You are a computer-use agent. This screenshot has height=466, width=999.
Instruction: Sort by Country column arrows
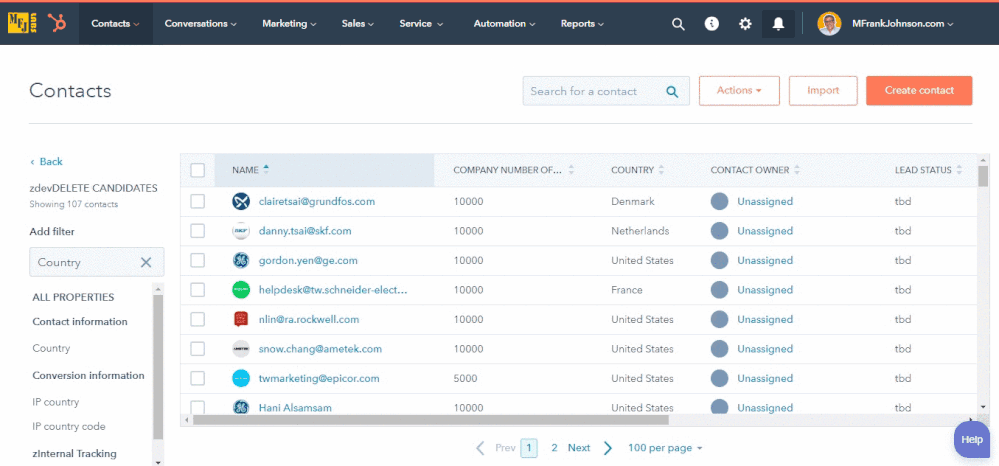tap(662, 170)
